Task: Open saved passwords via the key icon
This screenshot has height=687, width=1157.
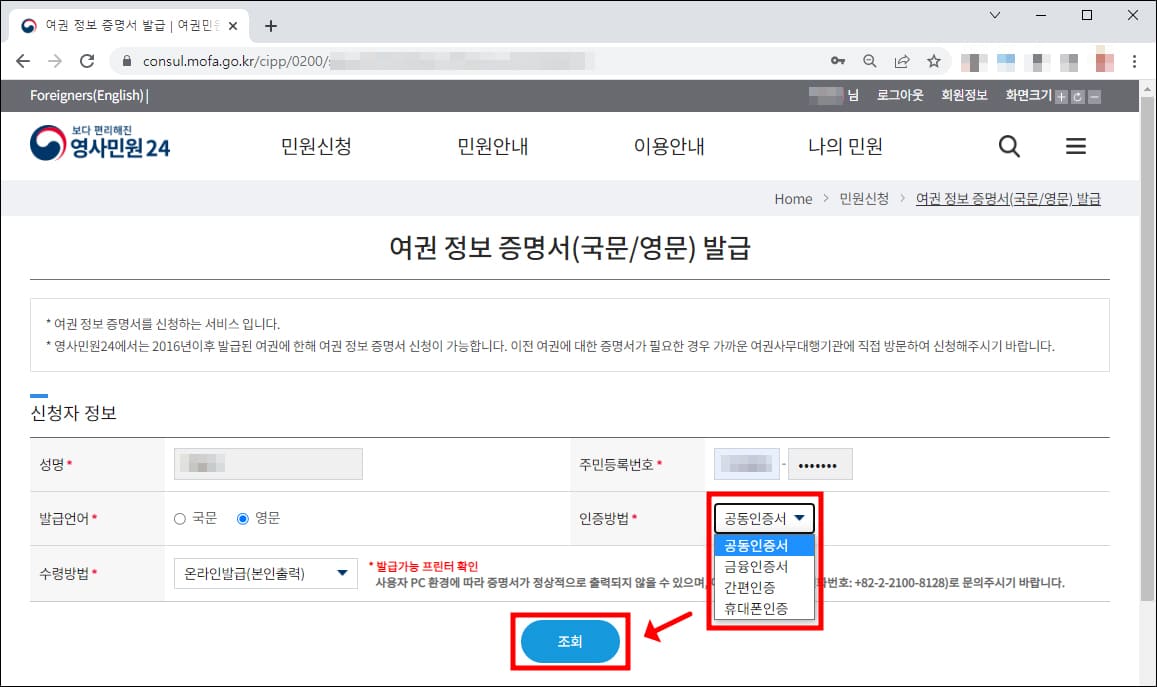Action: click(838, 60)
